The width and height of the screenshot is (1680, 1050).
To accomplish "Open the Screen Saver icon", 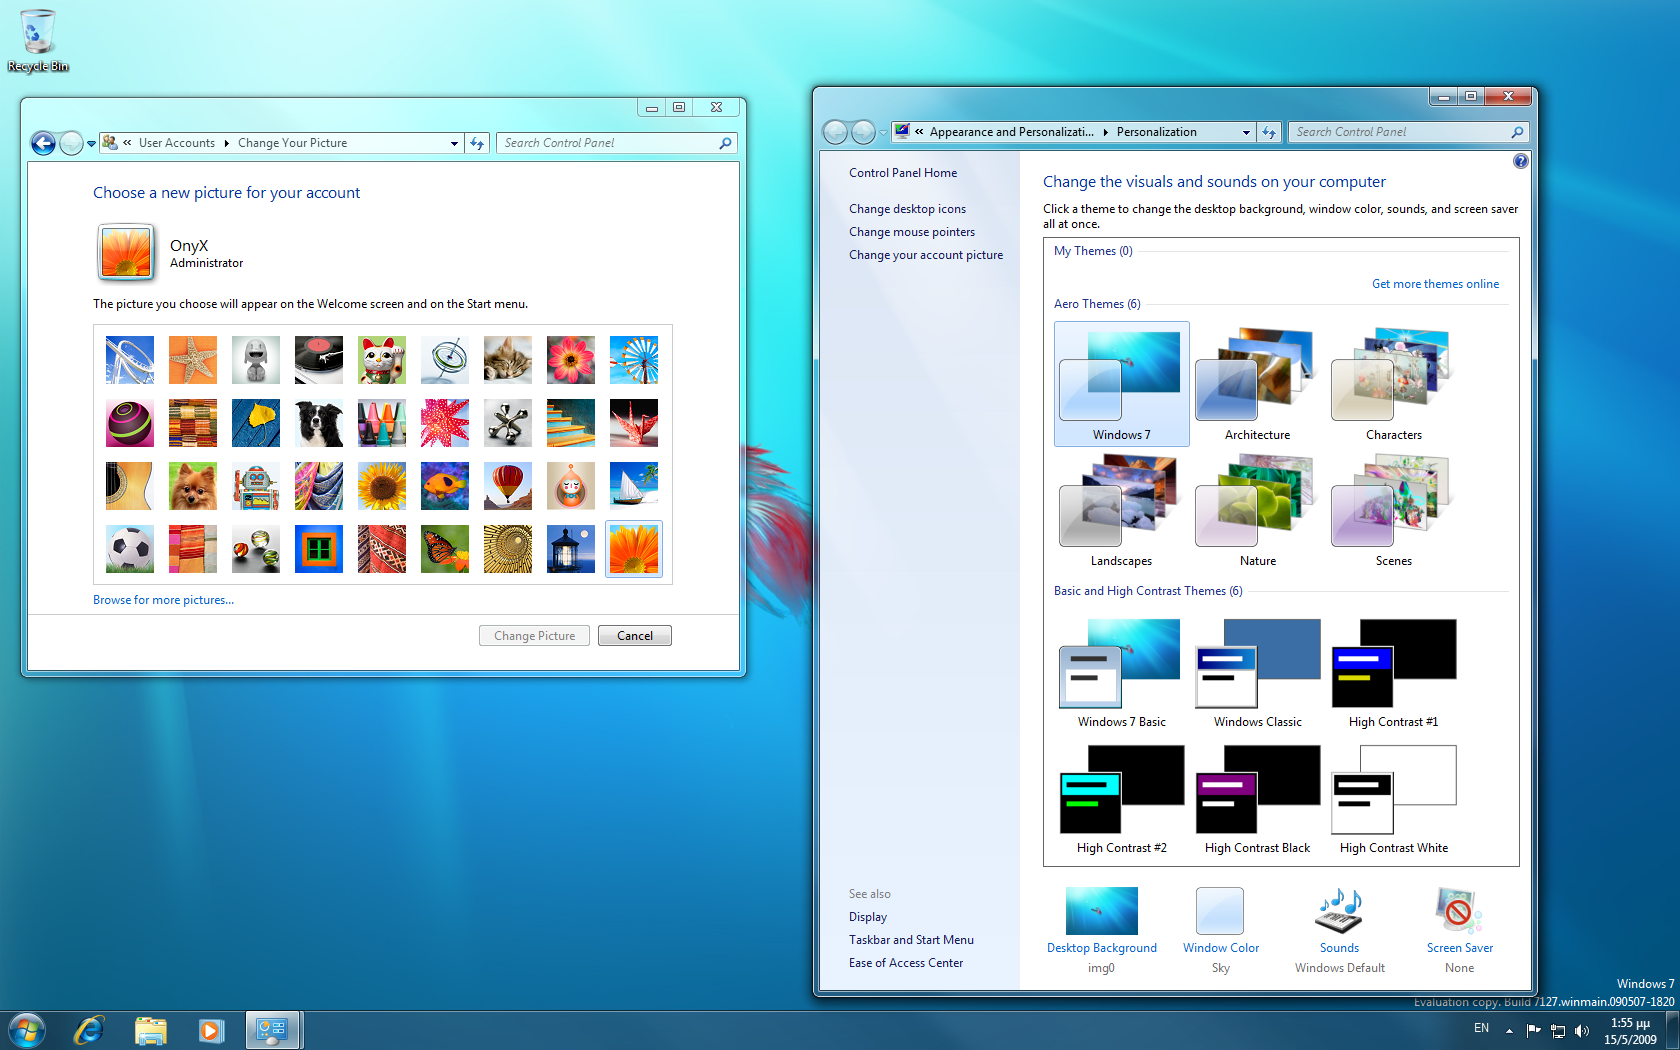I will pos(1459,911).
